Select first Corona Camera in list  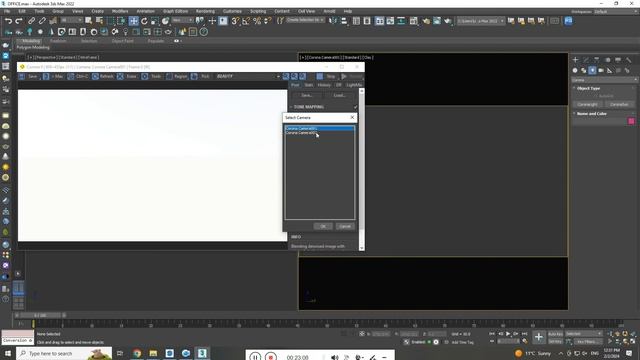(320, 129)
